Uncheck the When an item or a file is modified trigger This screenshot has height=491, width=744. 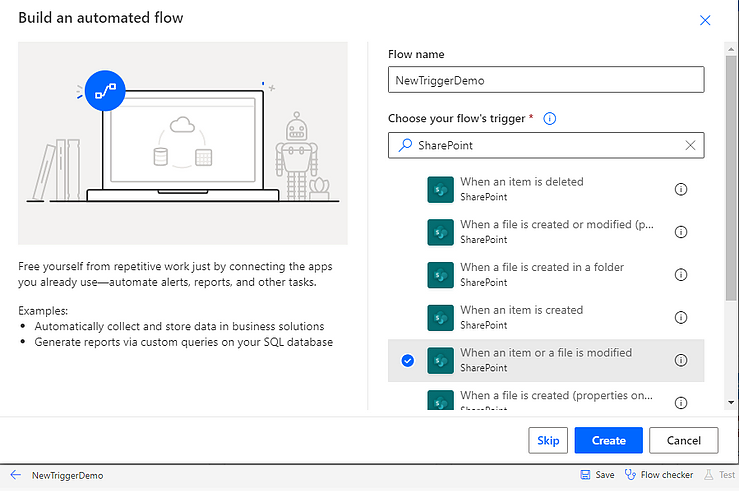click(x=408, y=361)
